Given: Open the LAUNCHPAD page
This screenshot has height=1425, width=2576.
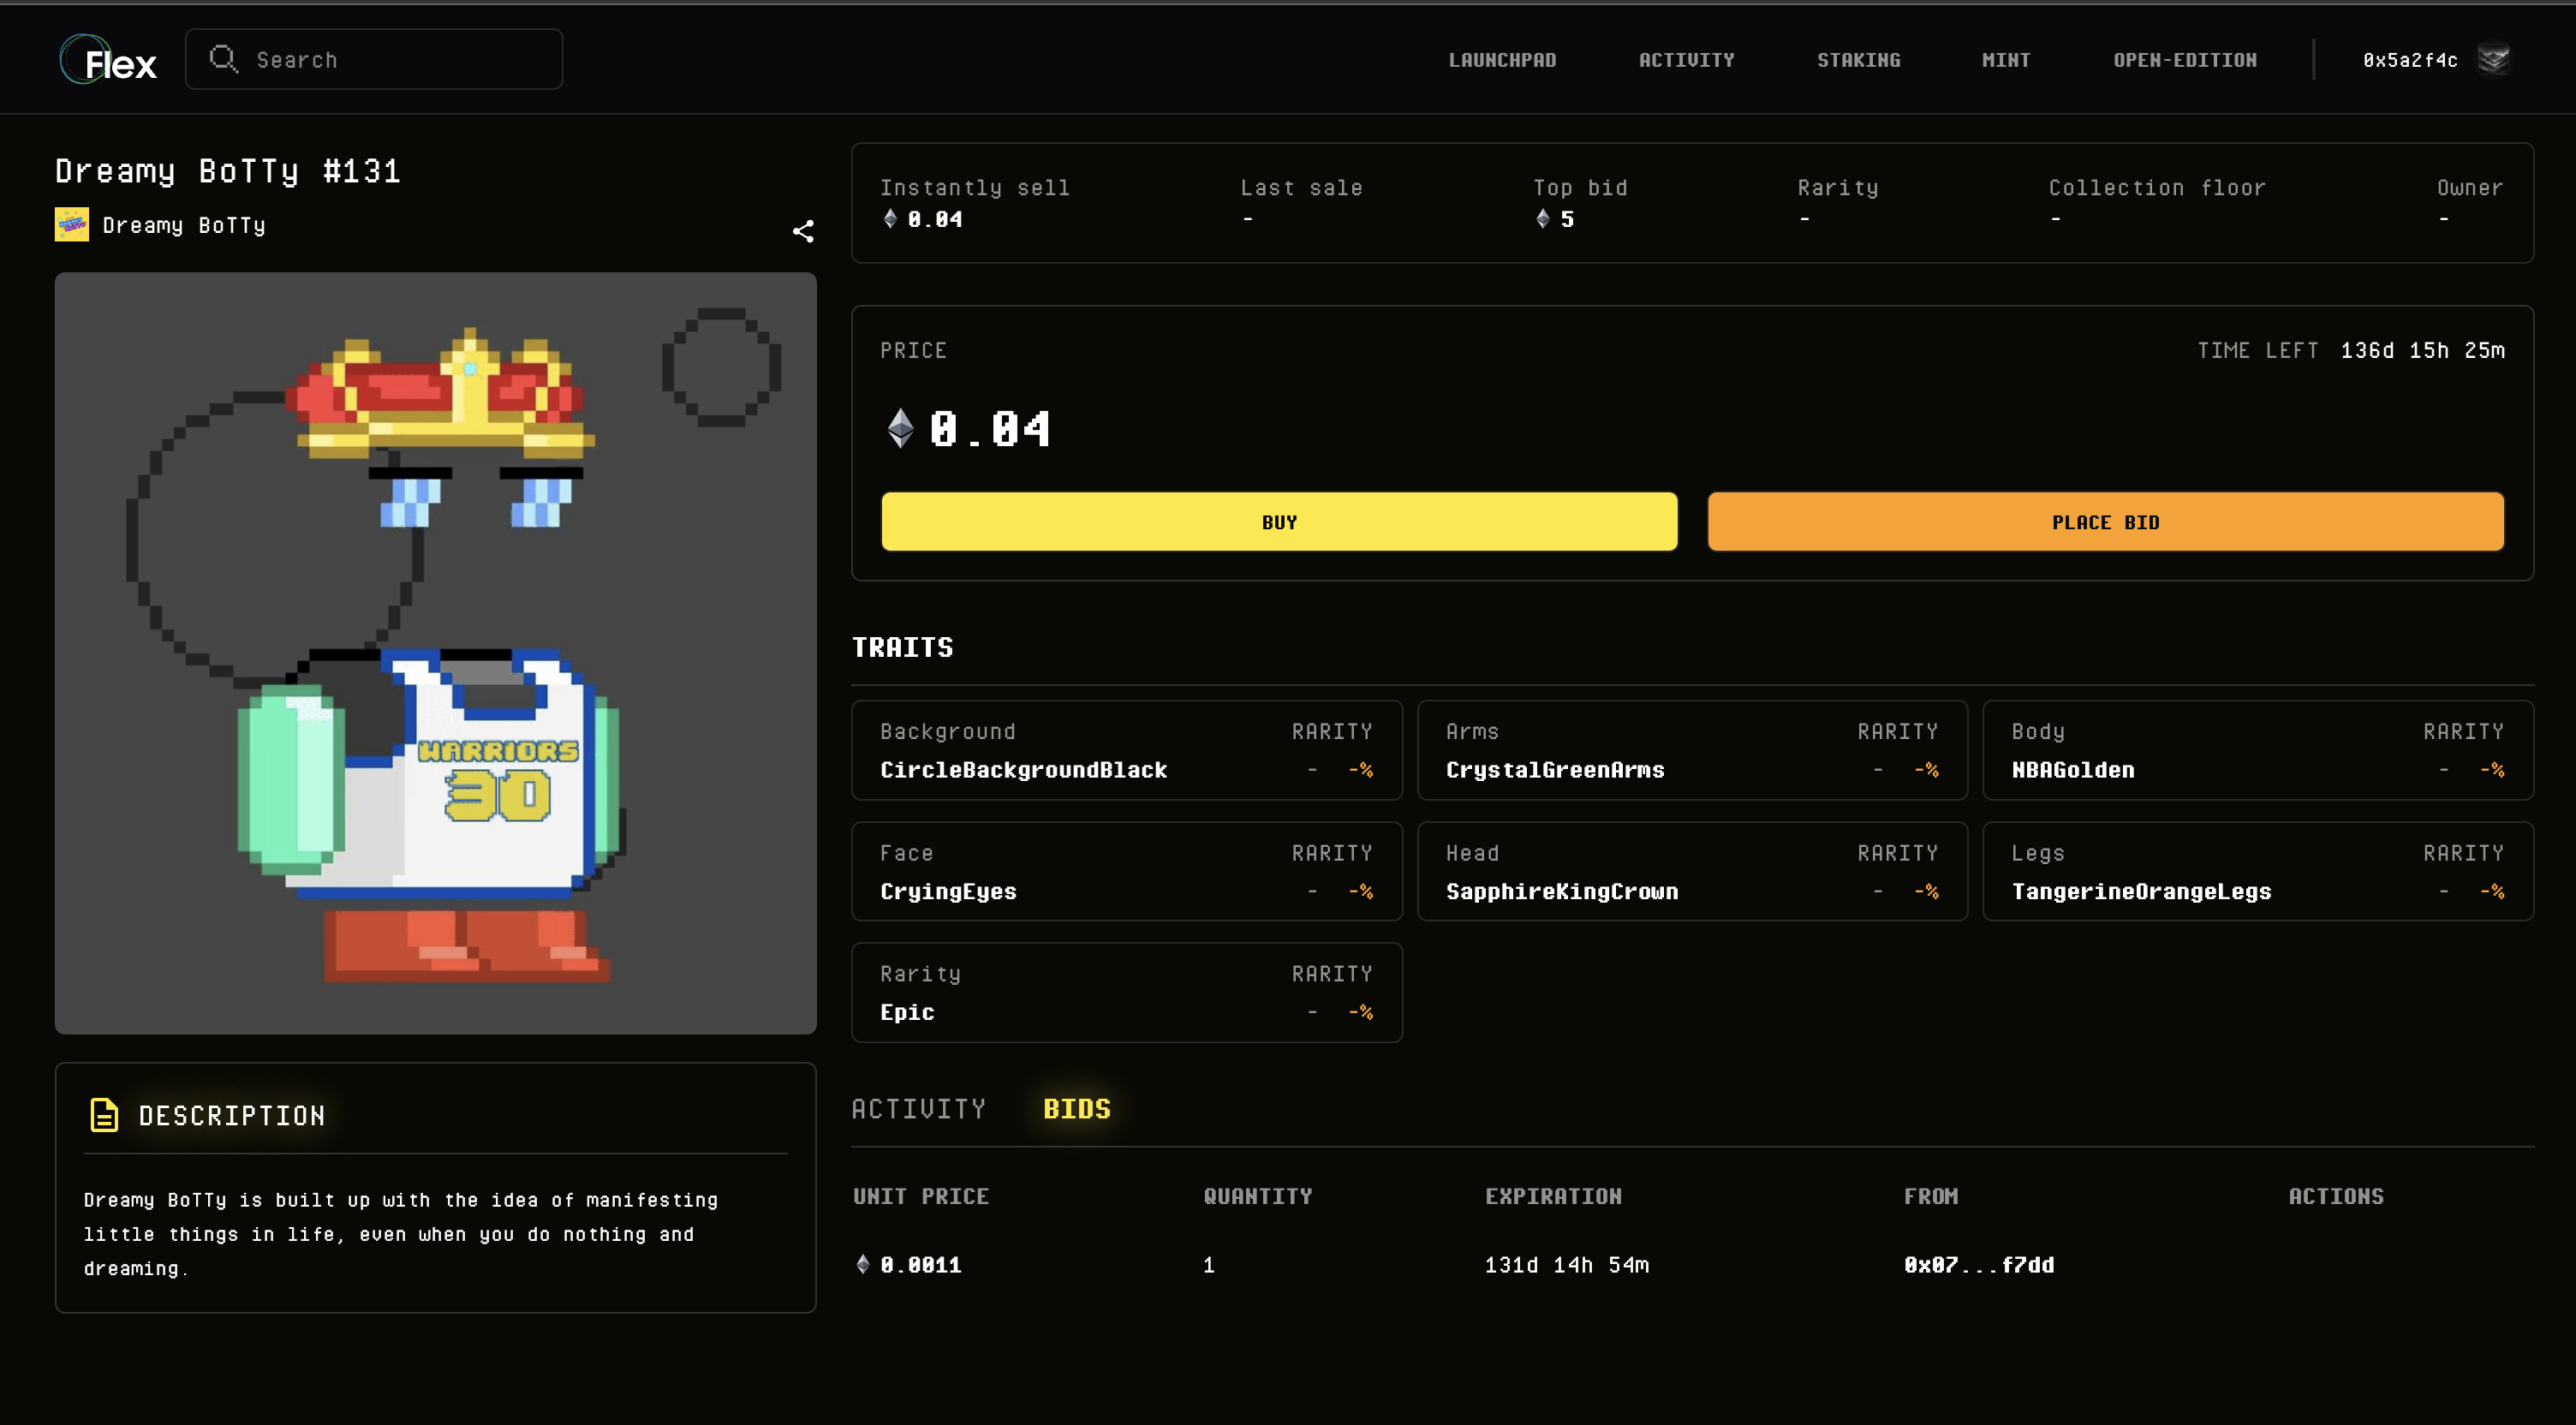Looking at the screenshot, I should (x=1502, y=59).
